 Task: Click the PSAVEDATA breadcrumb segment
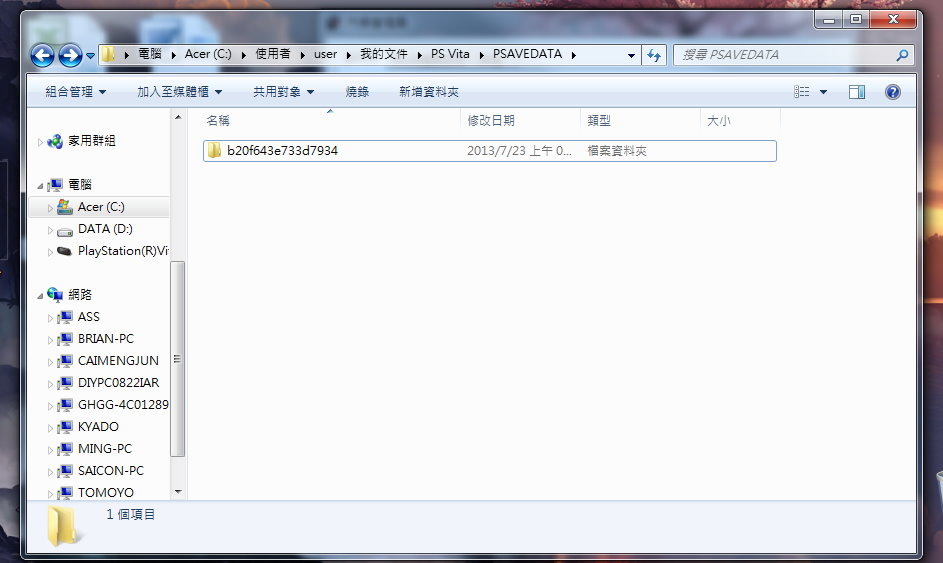(x=527, y=54)
